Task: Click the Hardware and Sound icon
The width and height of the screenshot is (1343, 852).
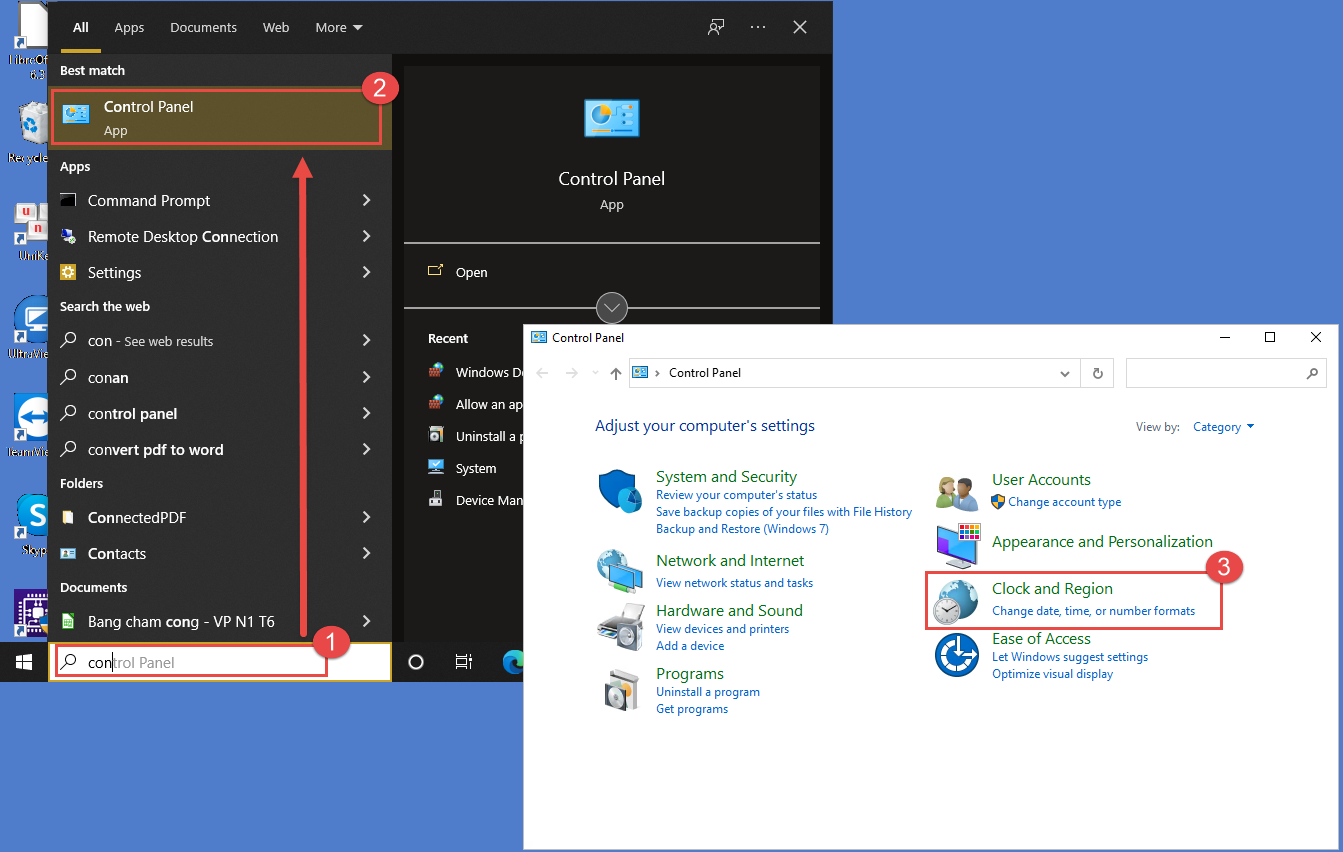Action: pyautogui.click(x=620, y=626)
